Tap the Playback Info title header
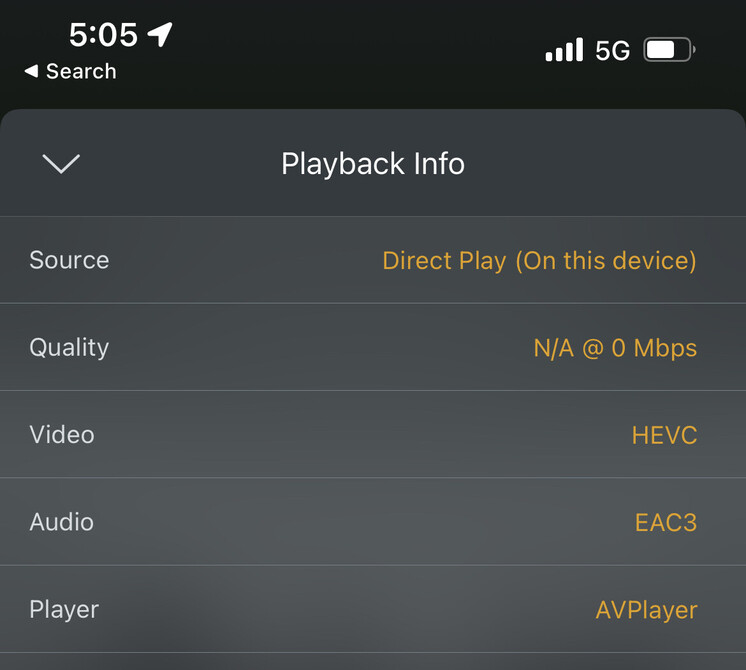The width and height of the screenshot is (746, 670). click(x=373, y=164)
